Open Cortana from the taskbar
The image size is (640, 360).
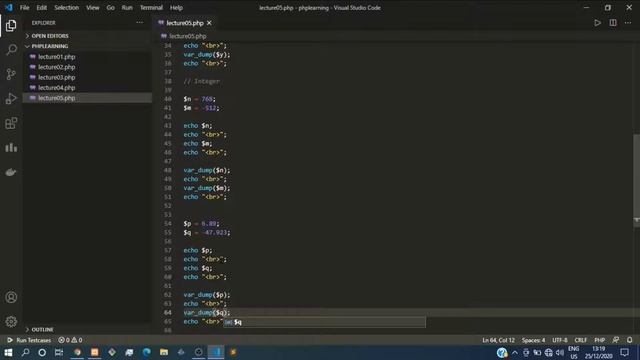[x=42, y=352]
